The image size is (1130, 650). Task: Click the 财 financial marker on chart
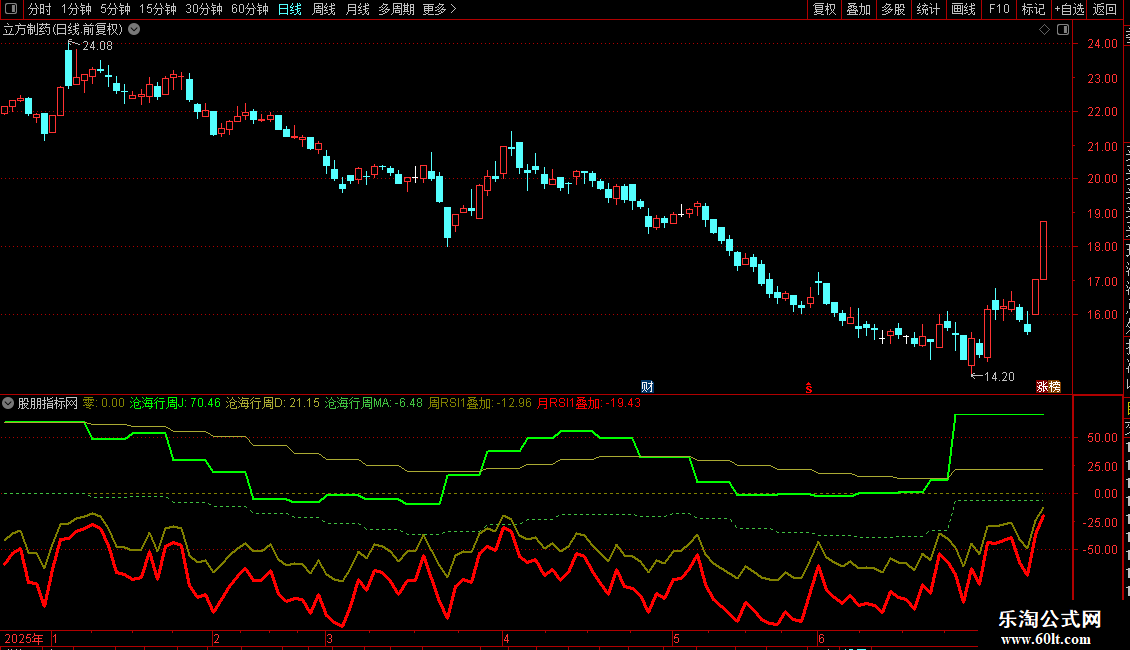tap(647, 387)
